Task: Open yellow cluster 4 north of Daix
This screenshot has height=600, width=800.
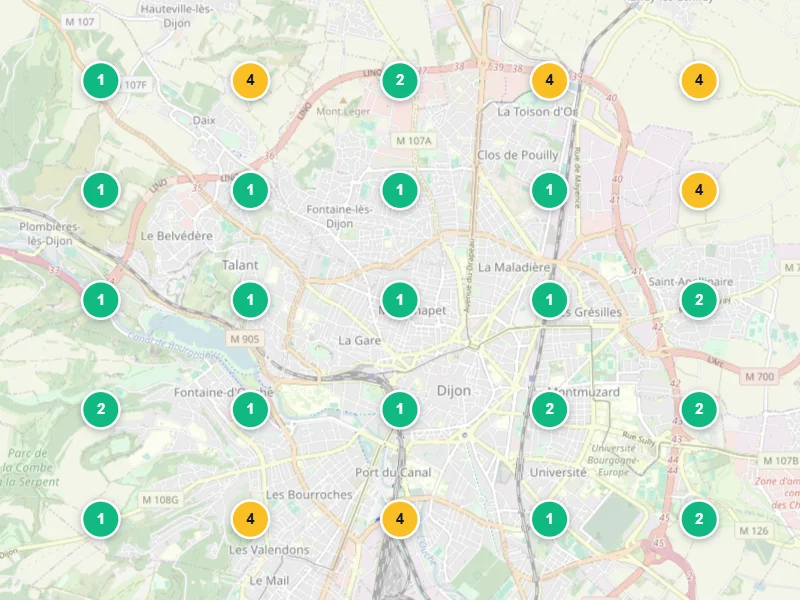Action: point(250,80)
